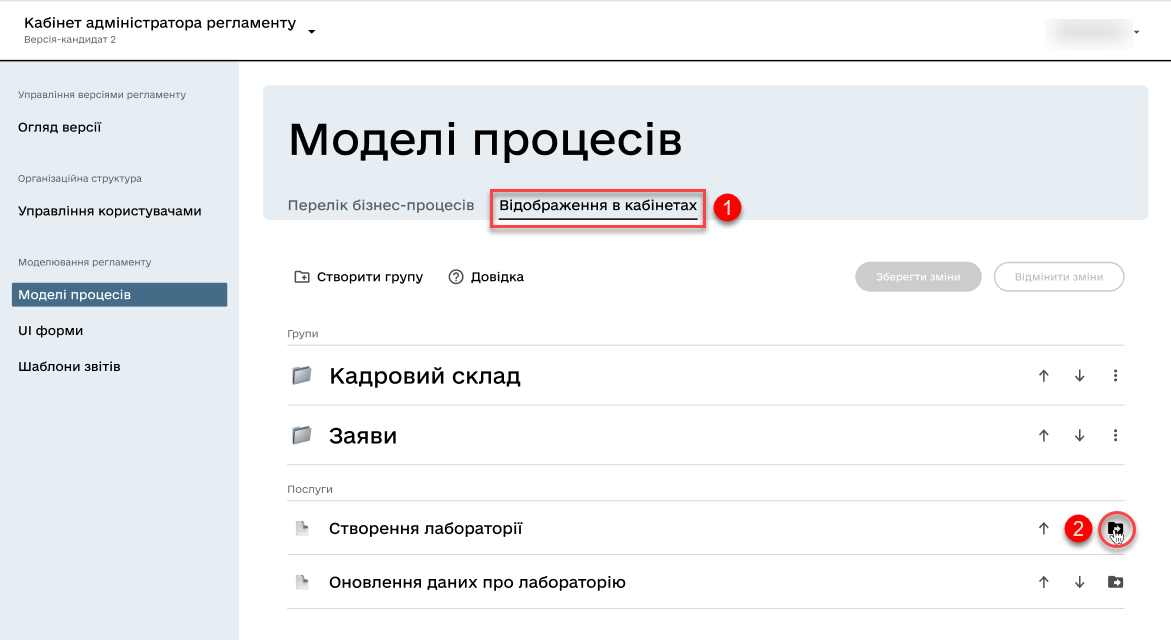Add Створення лабораторії to a group
This screenshot has height=640, width=1171.
(x=1115, y=528)
